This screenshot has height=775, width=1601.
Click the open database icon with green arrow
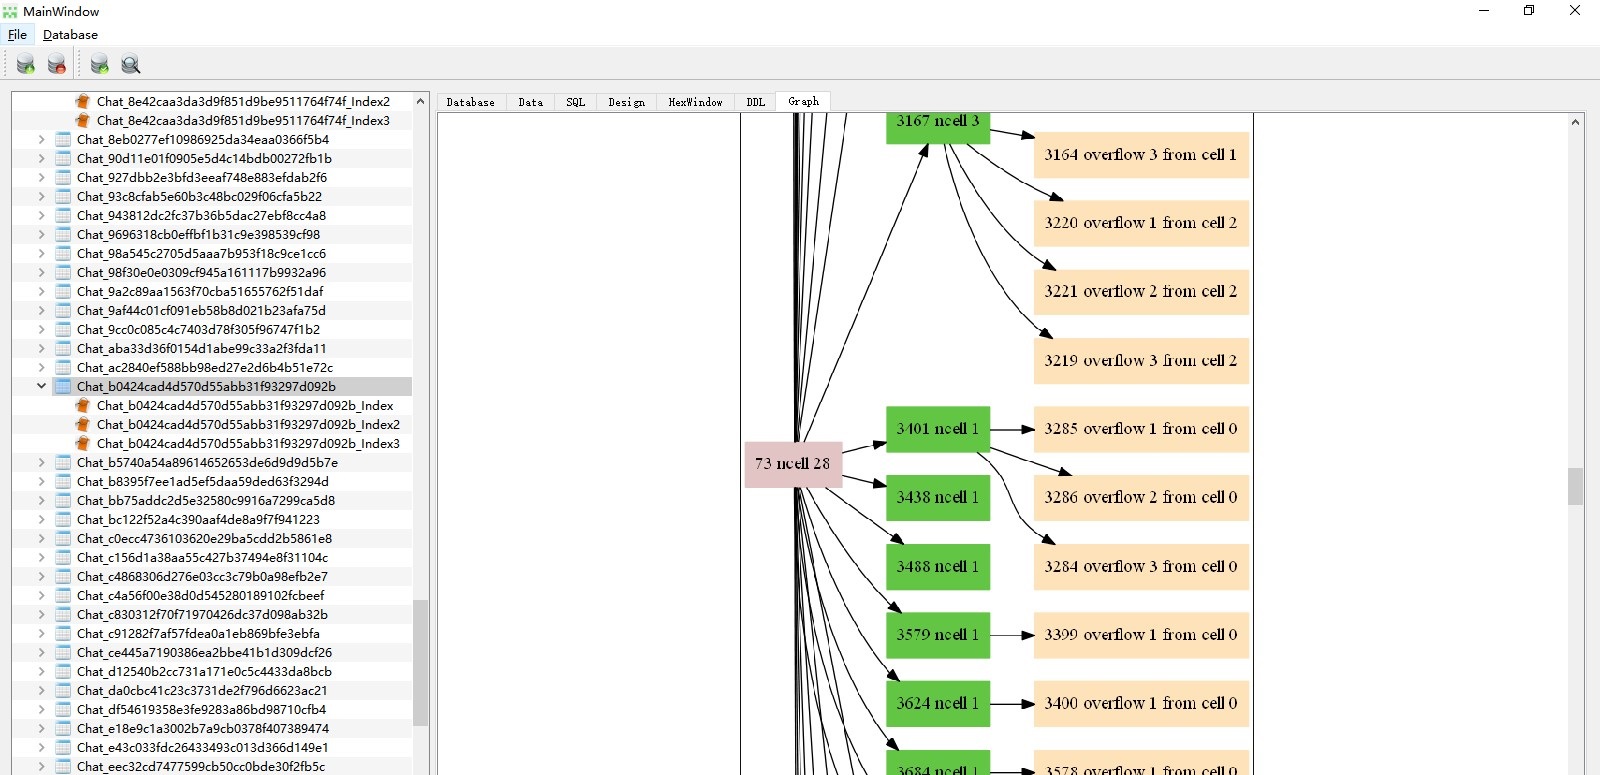point(26,65)
